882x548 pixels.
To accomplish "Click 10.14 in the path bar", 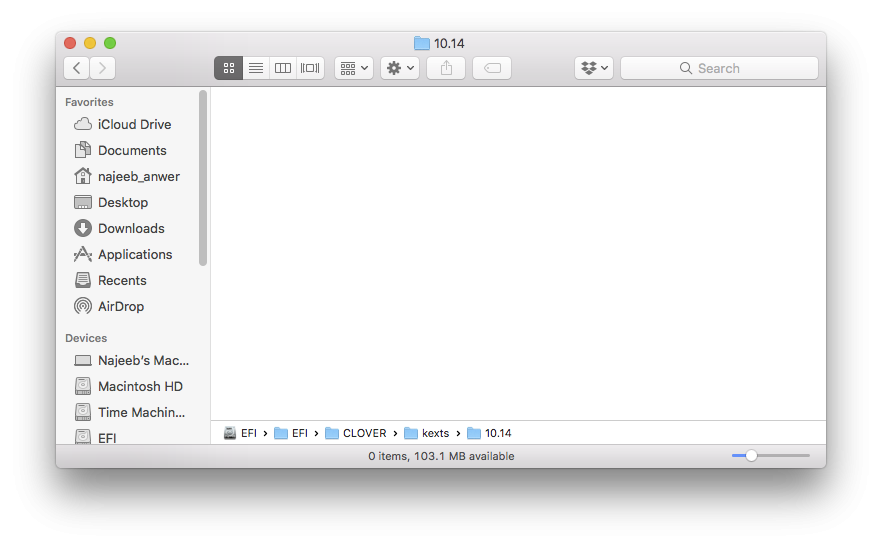I will [x=489, y=433].
